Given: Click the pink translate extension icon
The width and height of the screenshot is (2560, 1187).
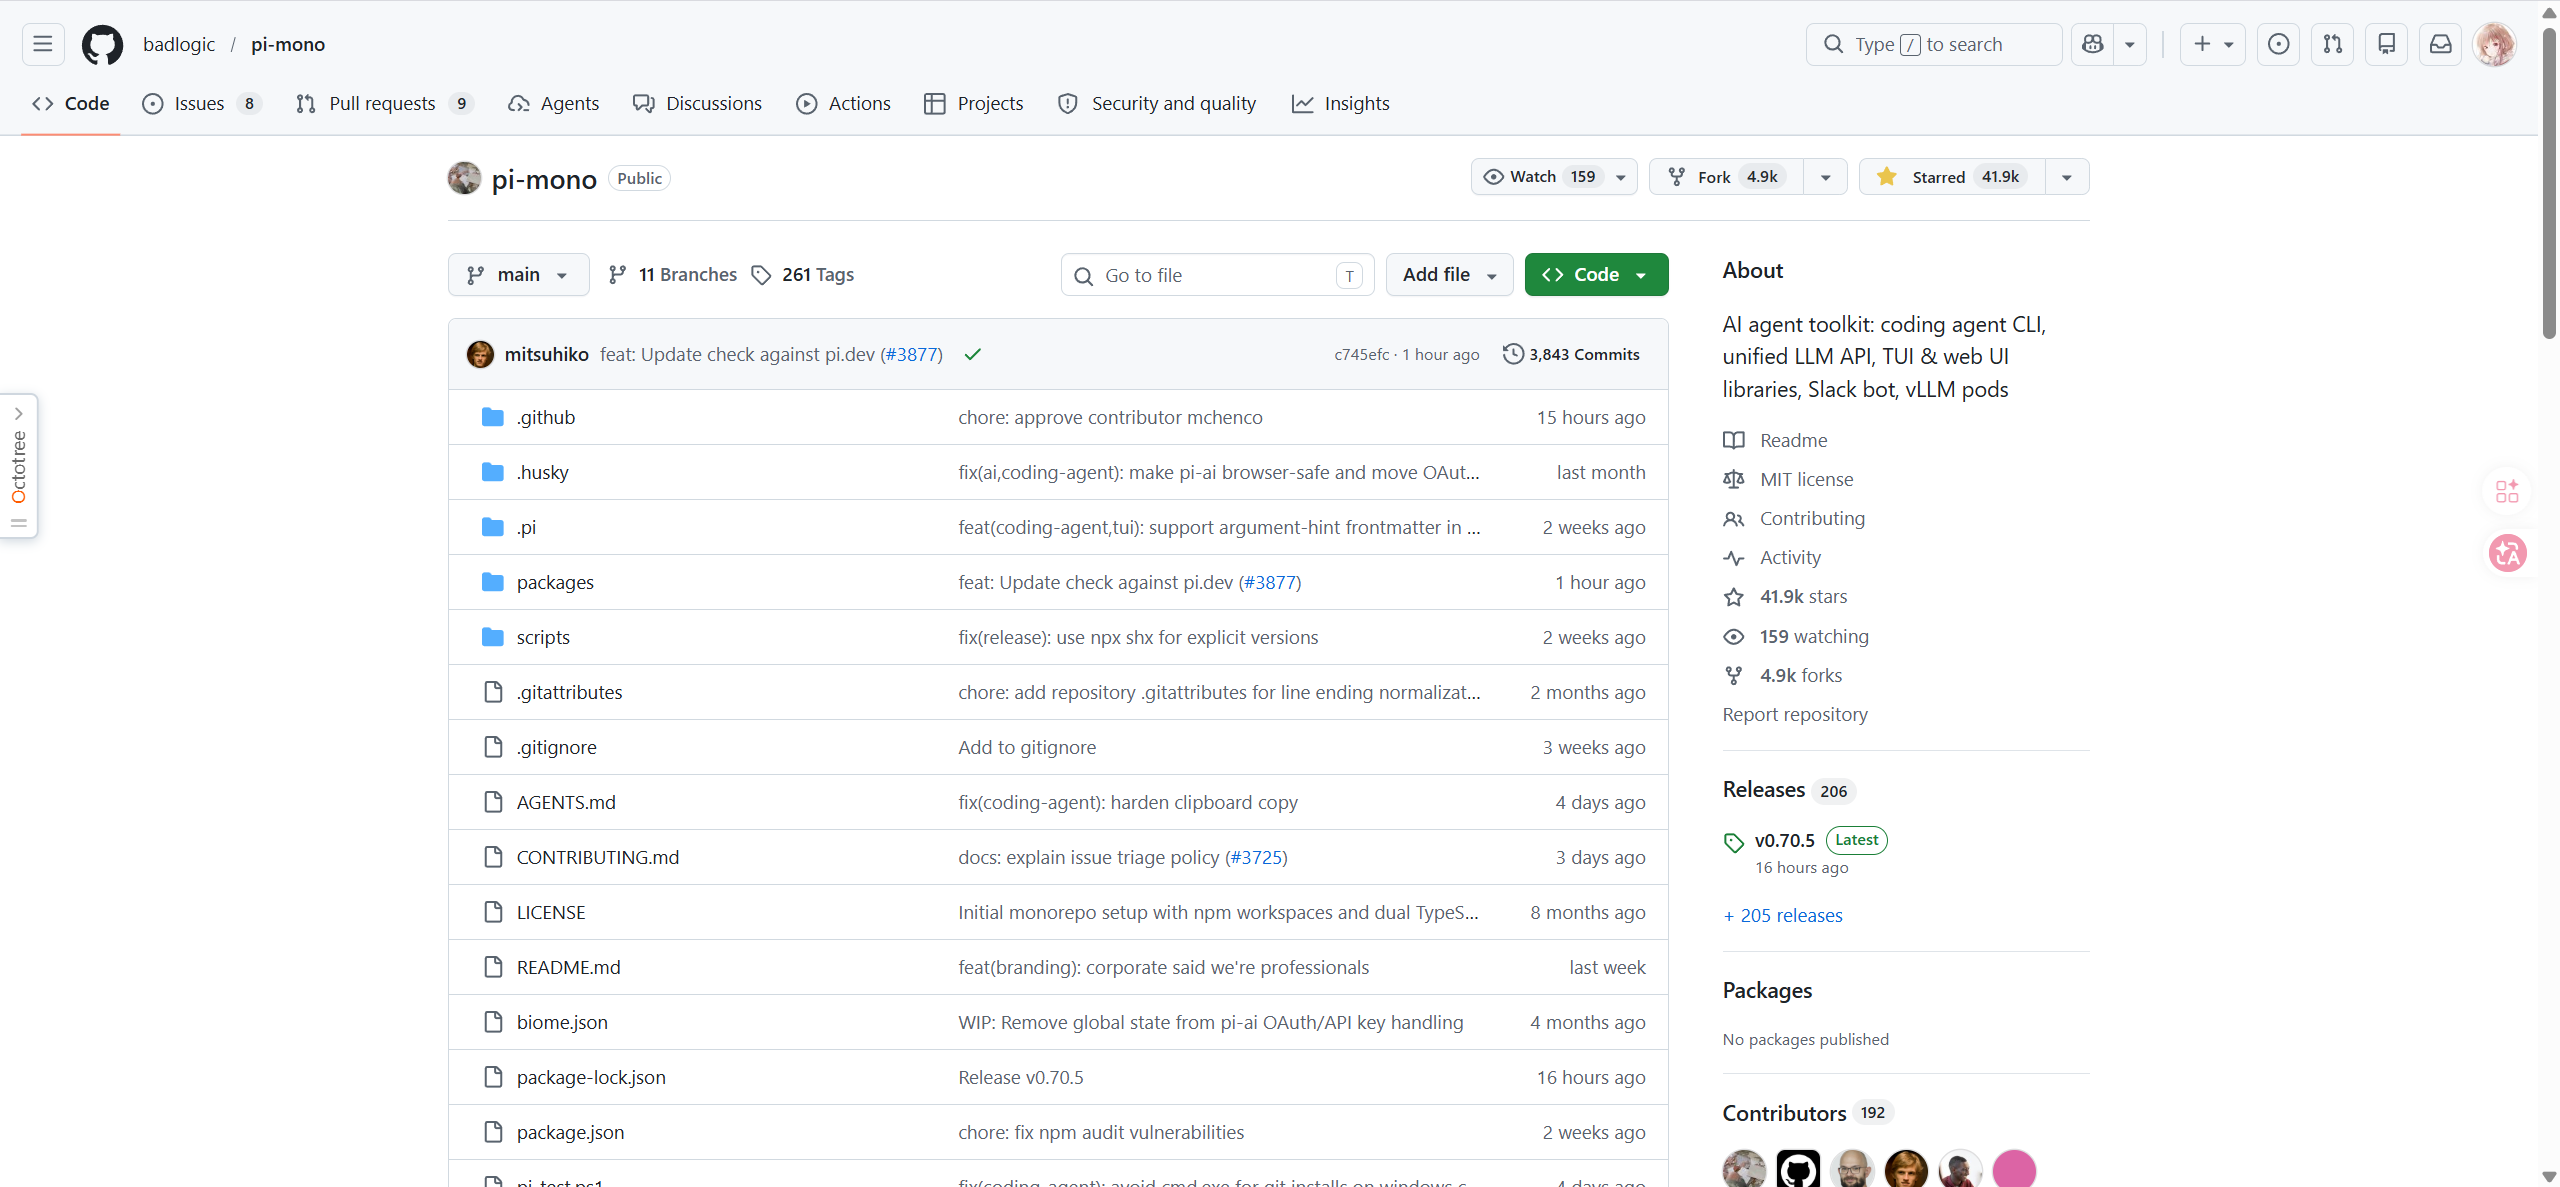Looking at the screenshot, I should 2507,552.
